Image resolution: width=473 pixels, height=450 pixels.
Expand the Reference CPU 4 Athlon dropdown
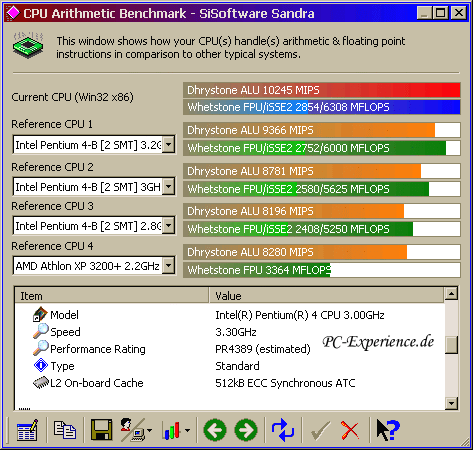(x=169, y=266)
